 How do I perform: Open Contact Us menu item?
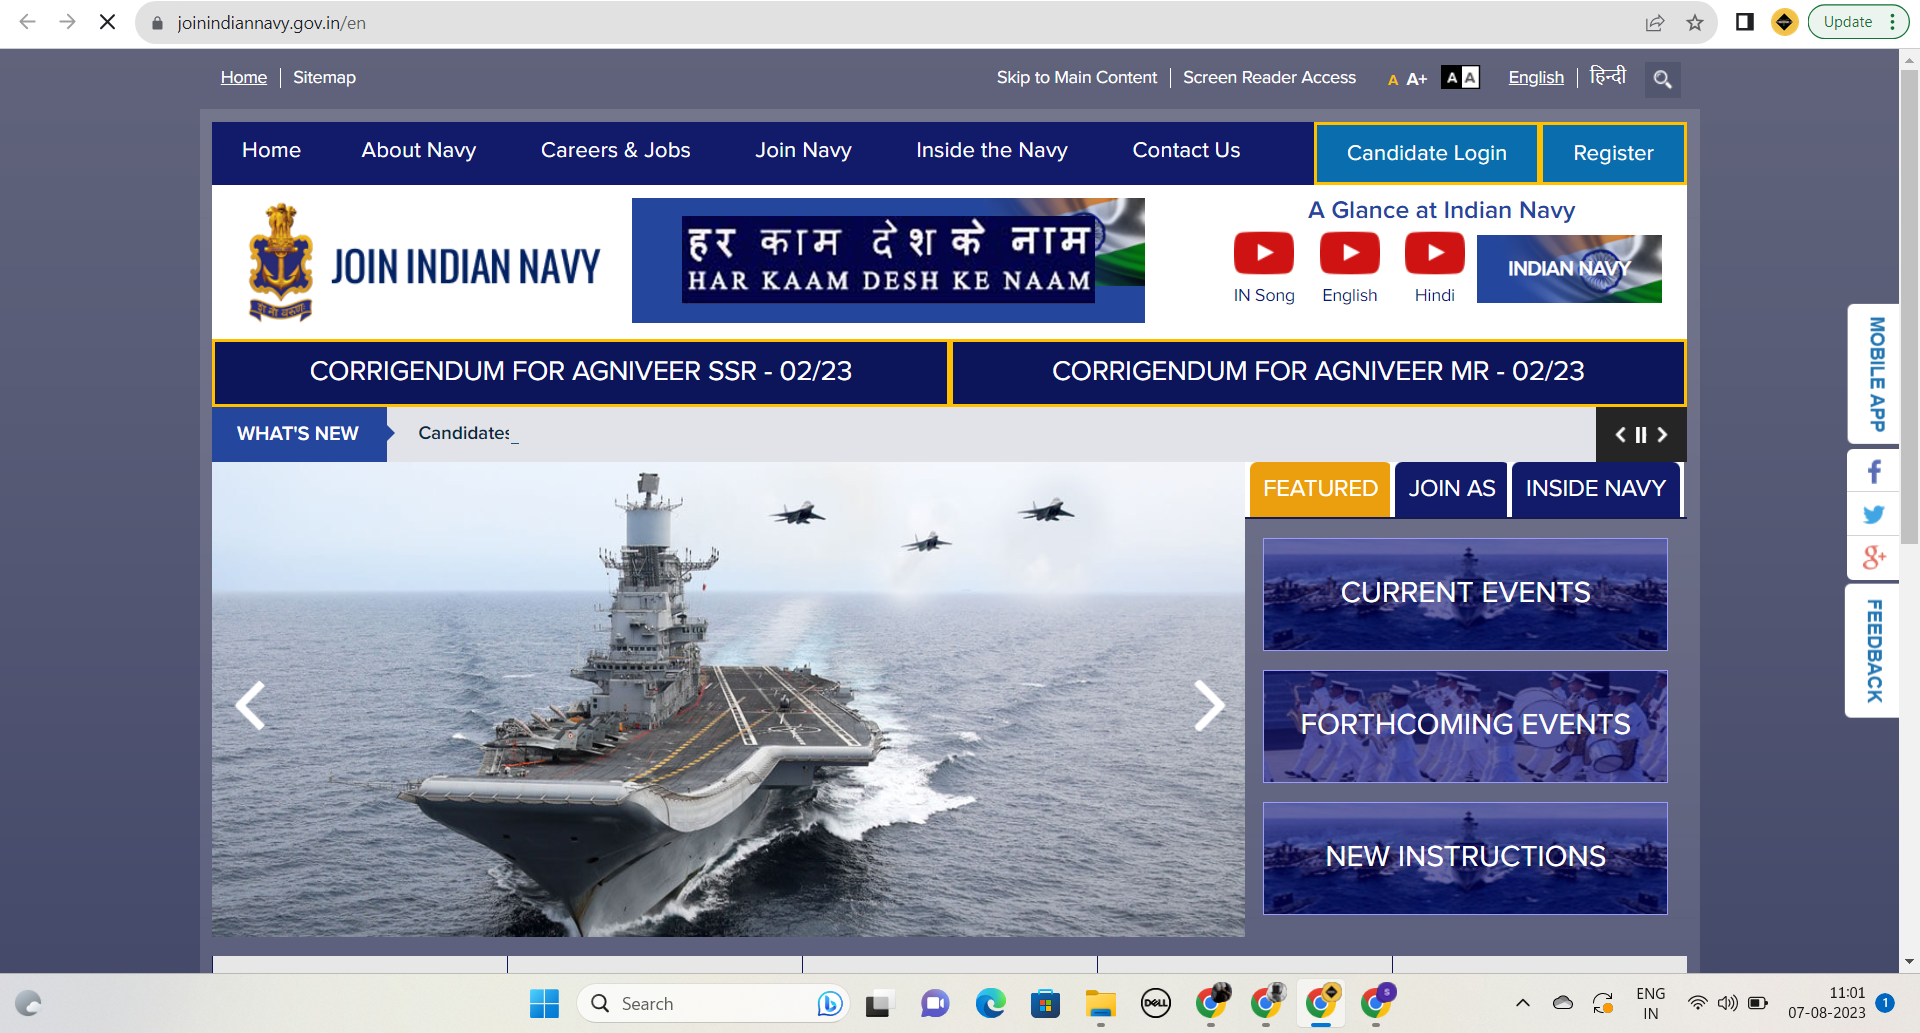click(1186, 150)
